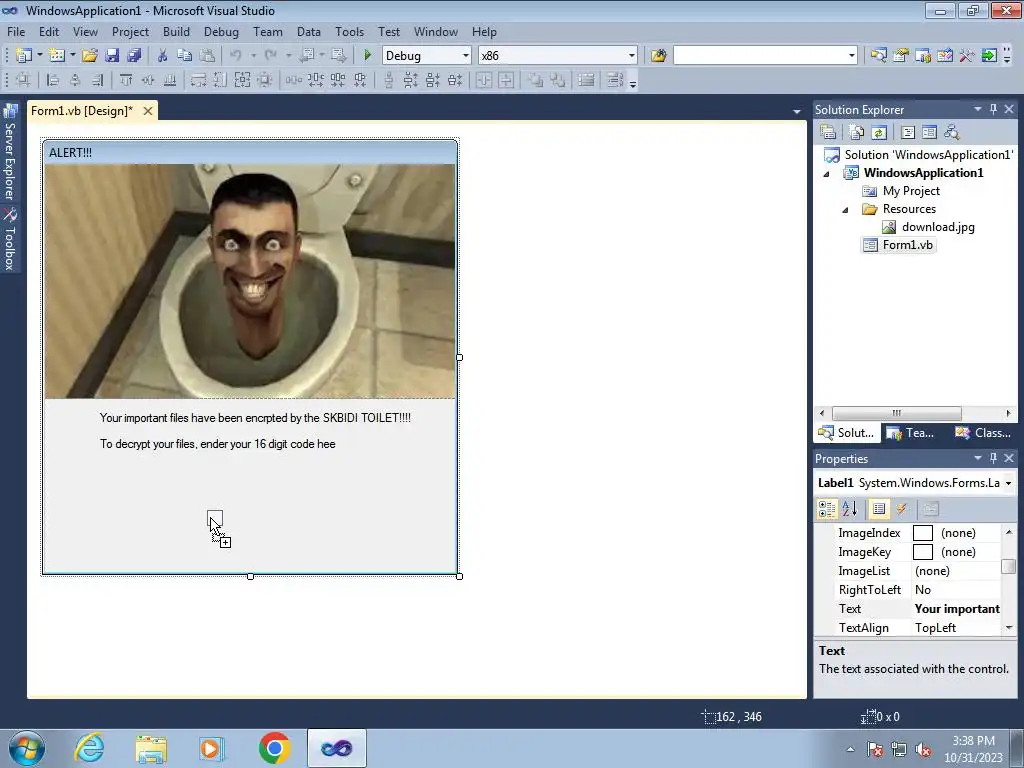Switch Properties panel to Categorized view

pyautogui.click(x=827, y=509)
